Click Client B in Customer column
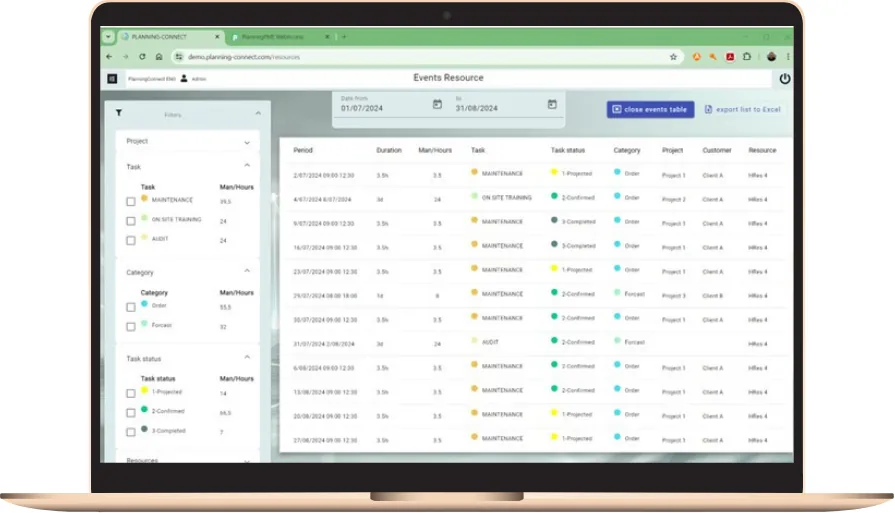This screenshot has height=513, width=895. point(712,296)
